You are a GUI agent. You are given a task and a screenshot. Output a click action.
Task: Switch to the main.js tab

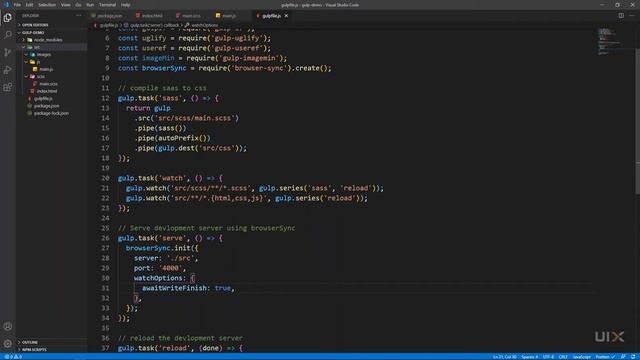click(x=228, y=16)
